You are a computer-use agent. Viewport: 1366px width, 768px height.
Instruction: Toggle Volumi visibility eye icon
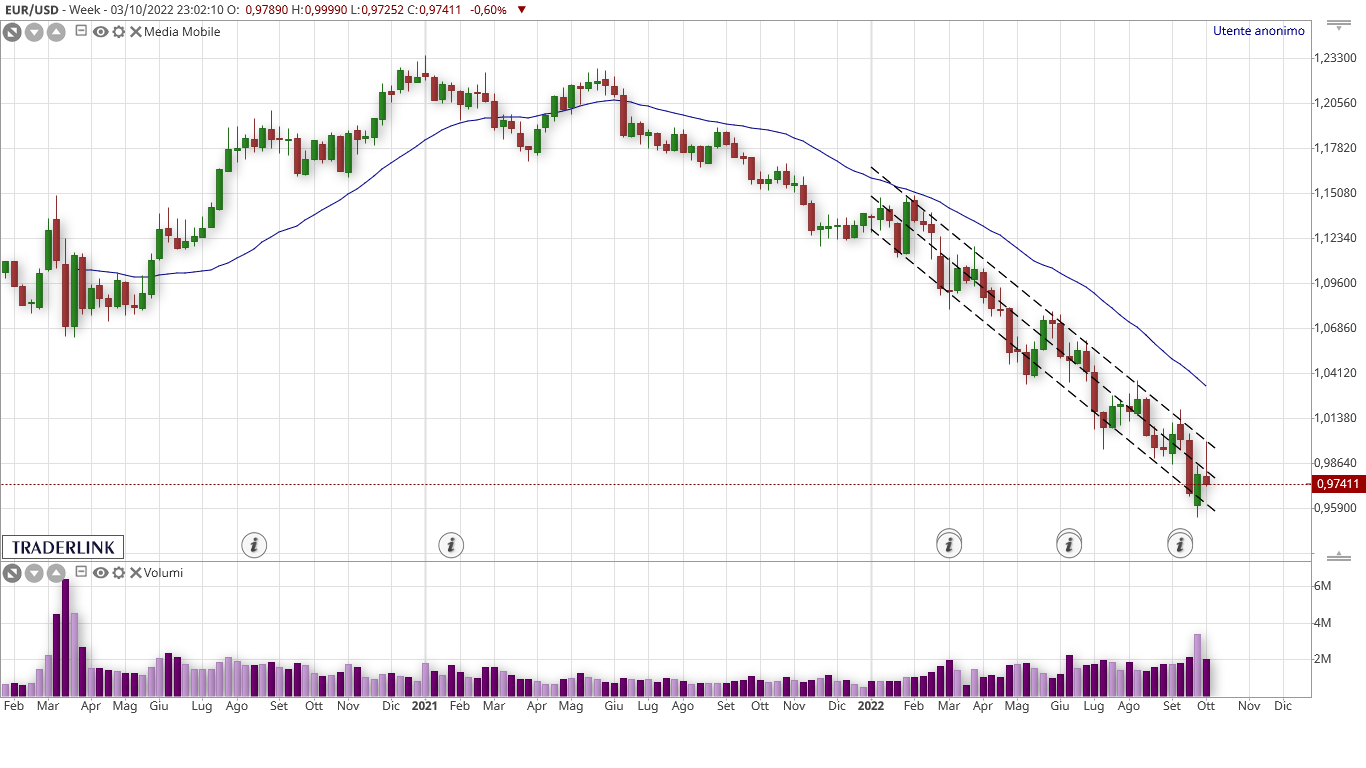(100, 573)
